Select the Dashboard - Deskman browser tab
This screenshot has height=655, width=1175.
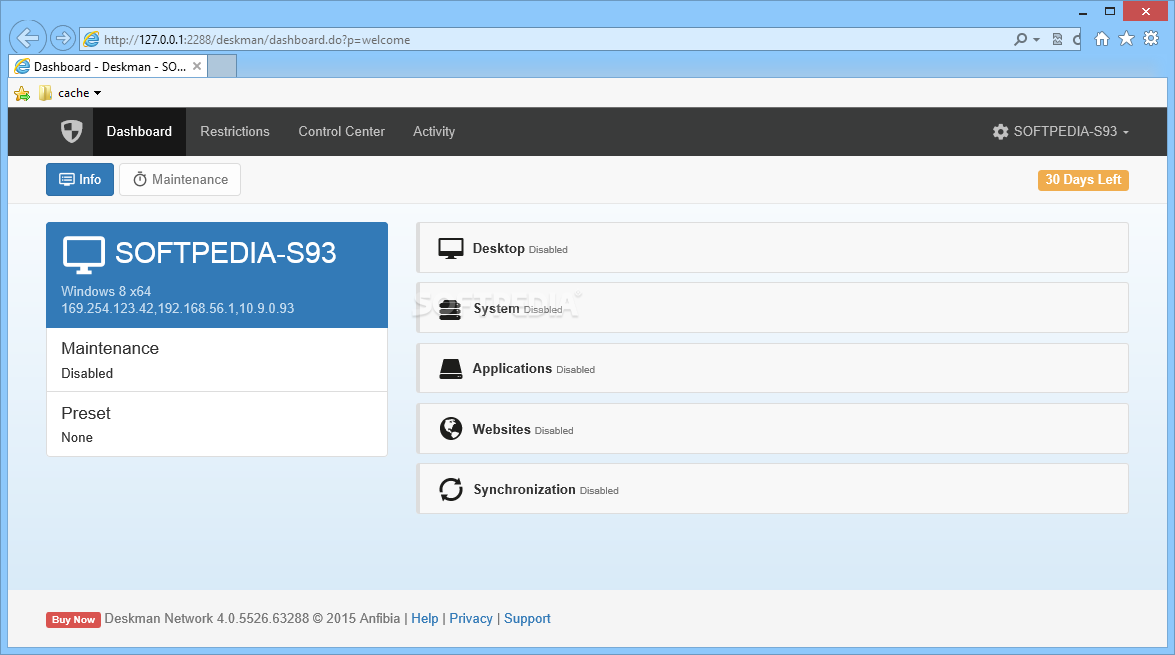point(109,67)
